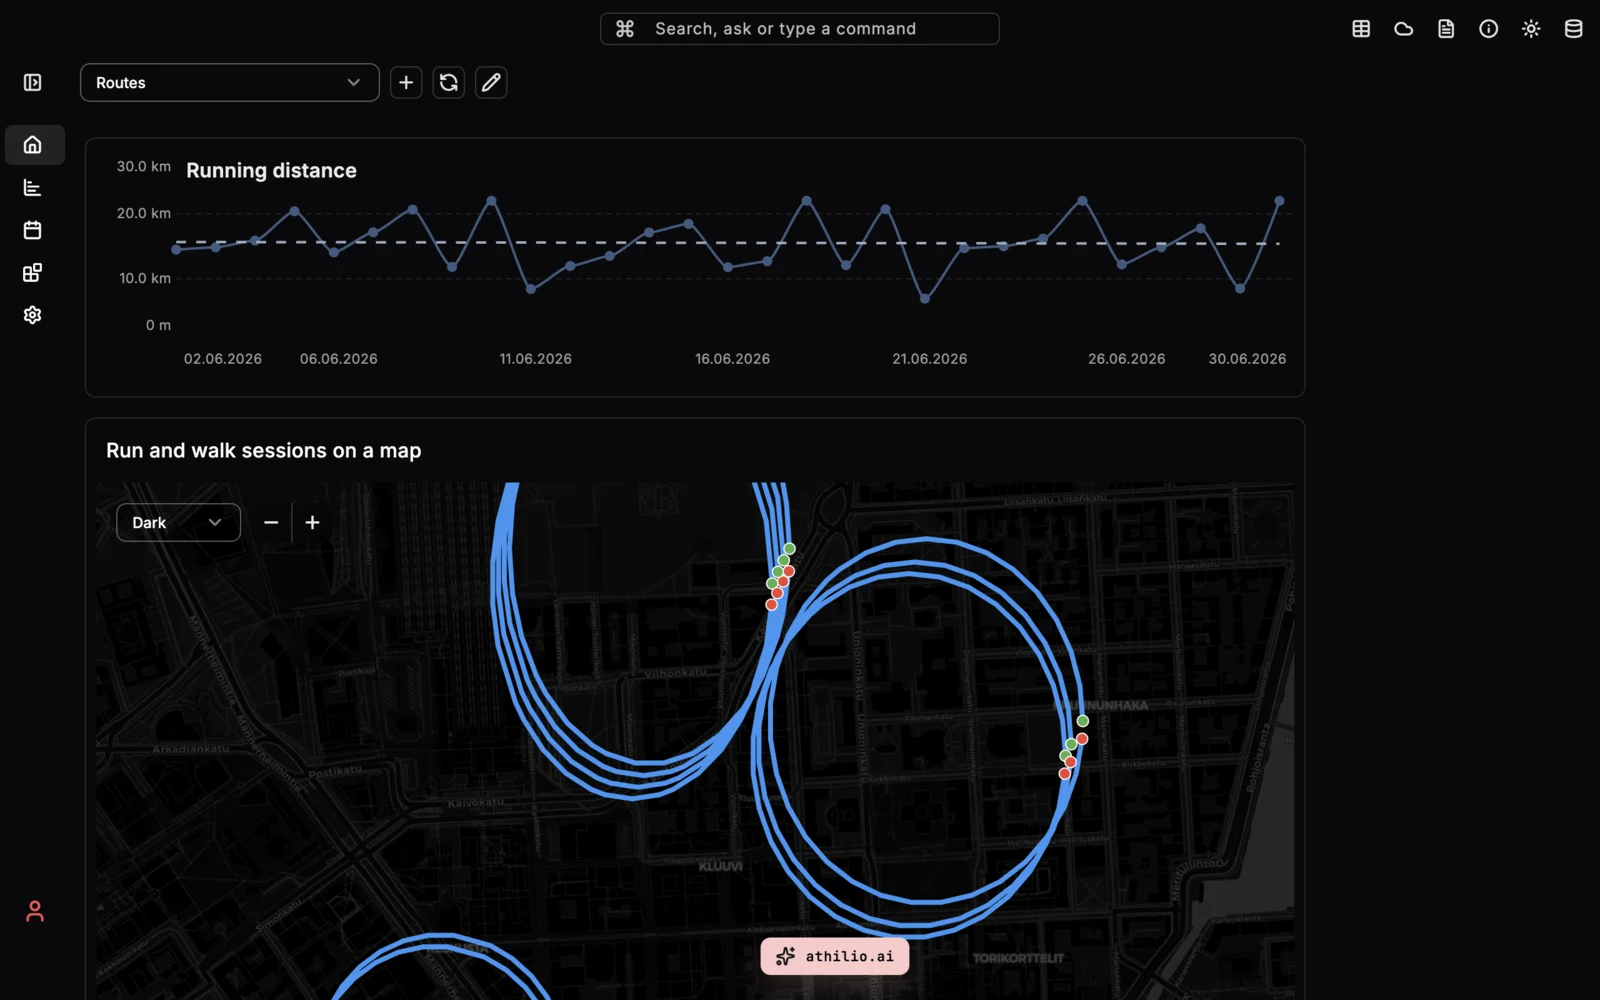Click the Run and walk sessions on a map title
Screen dimensions: 1600x1000
coord(264,451)
